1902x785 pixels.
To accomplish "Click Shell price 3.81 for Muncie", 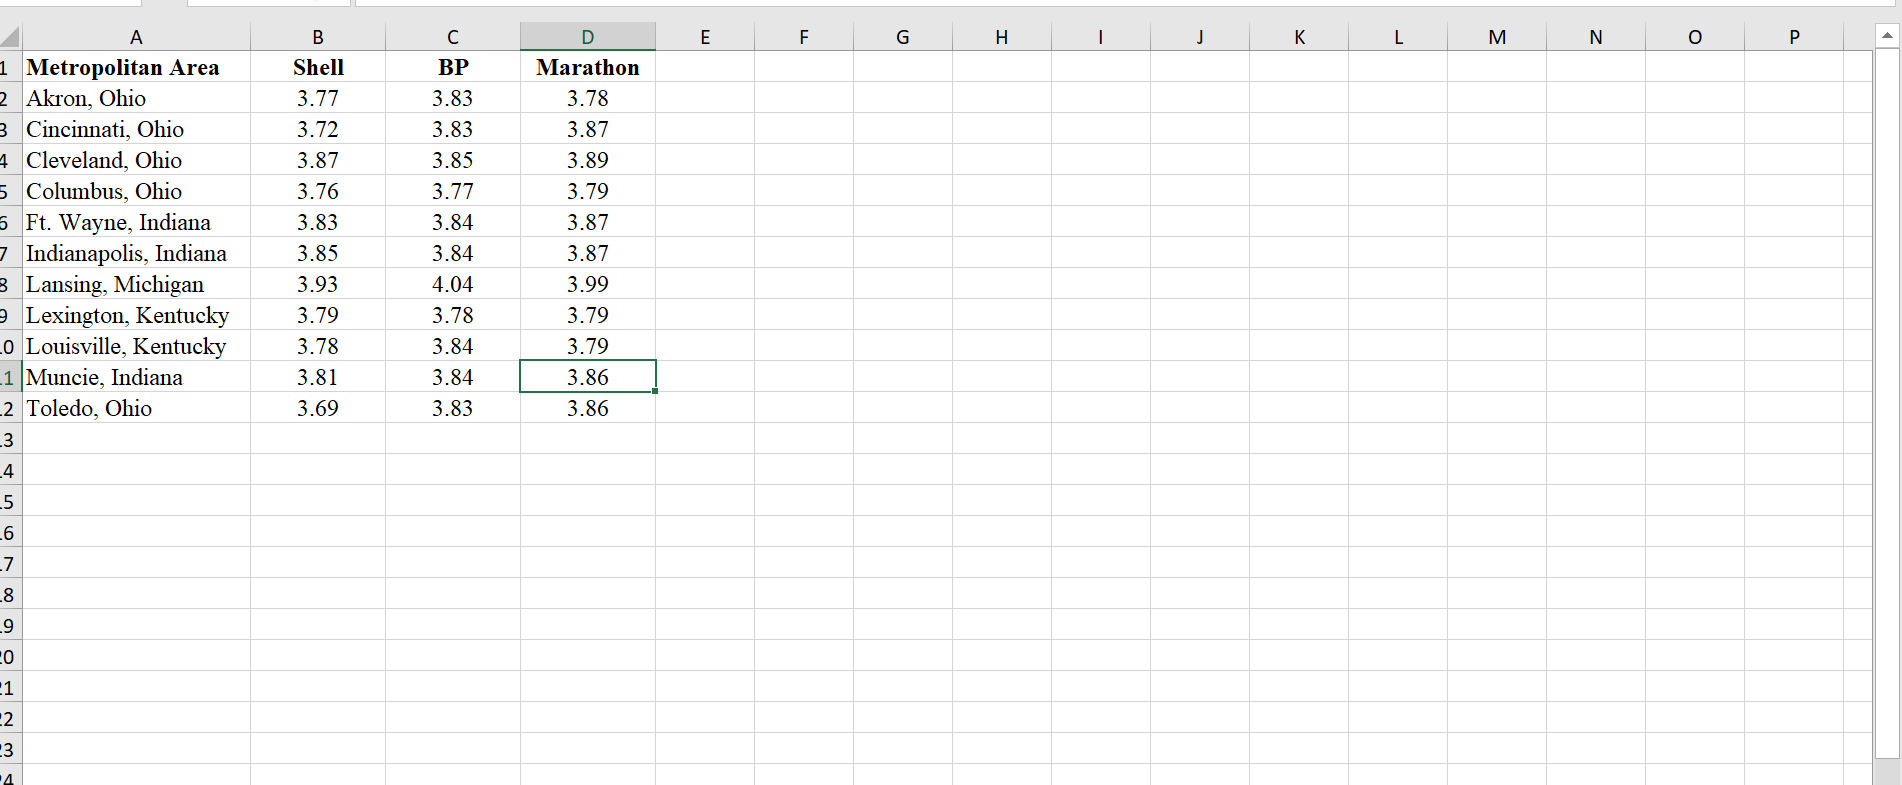I will pyautogui.click(x=318, y=377).
